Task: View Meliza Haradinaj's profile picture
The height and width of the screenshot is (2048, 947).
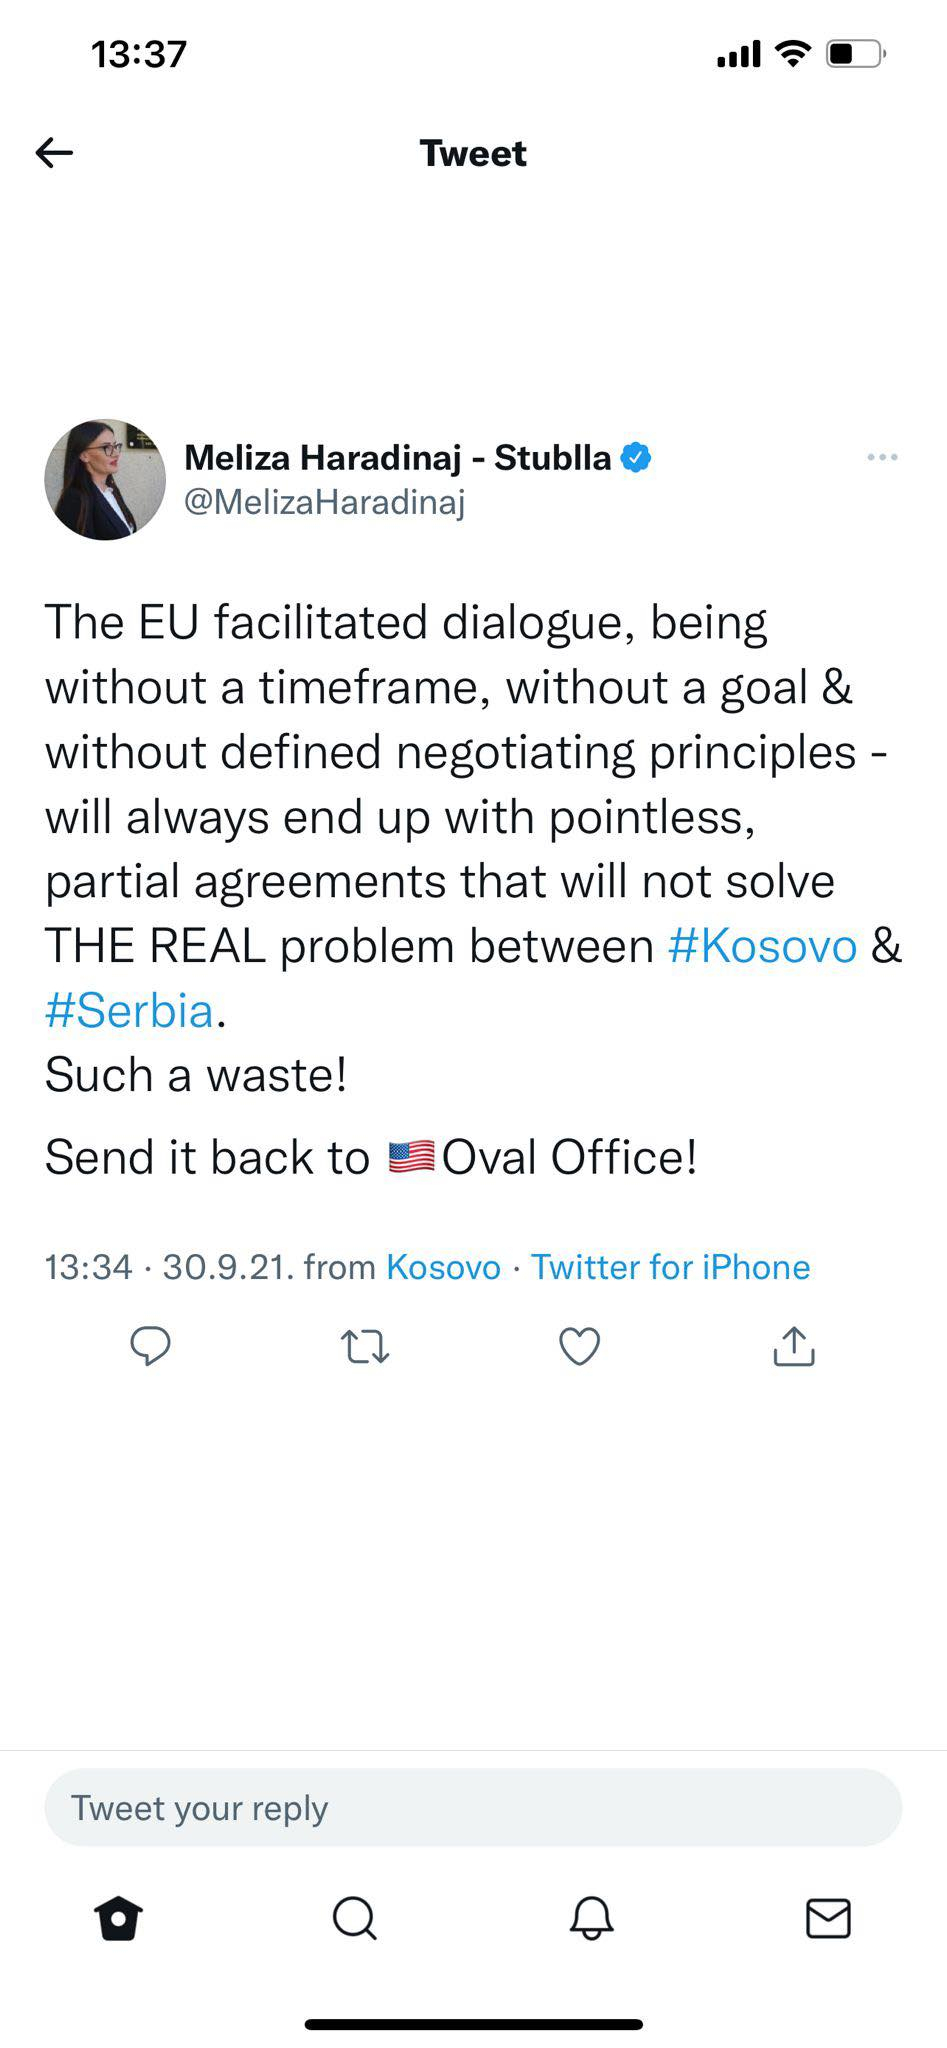Action: 105,480
